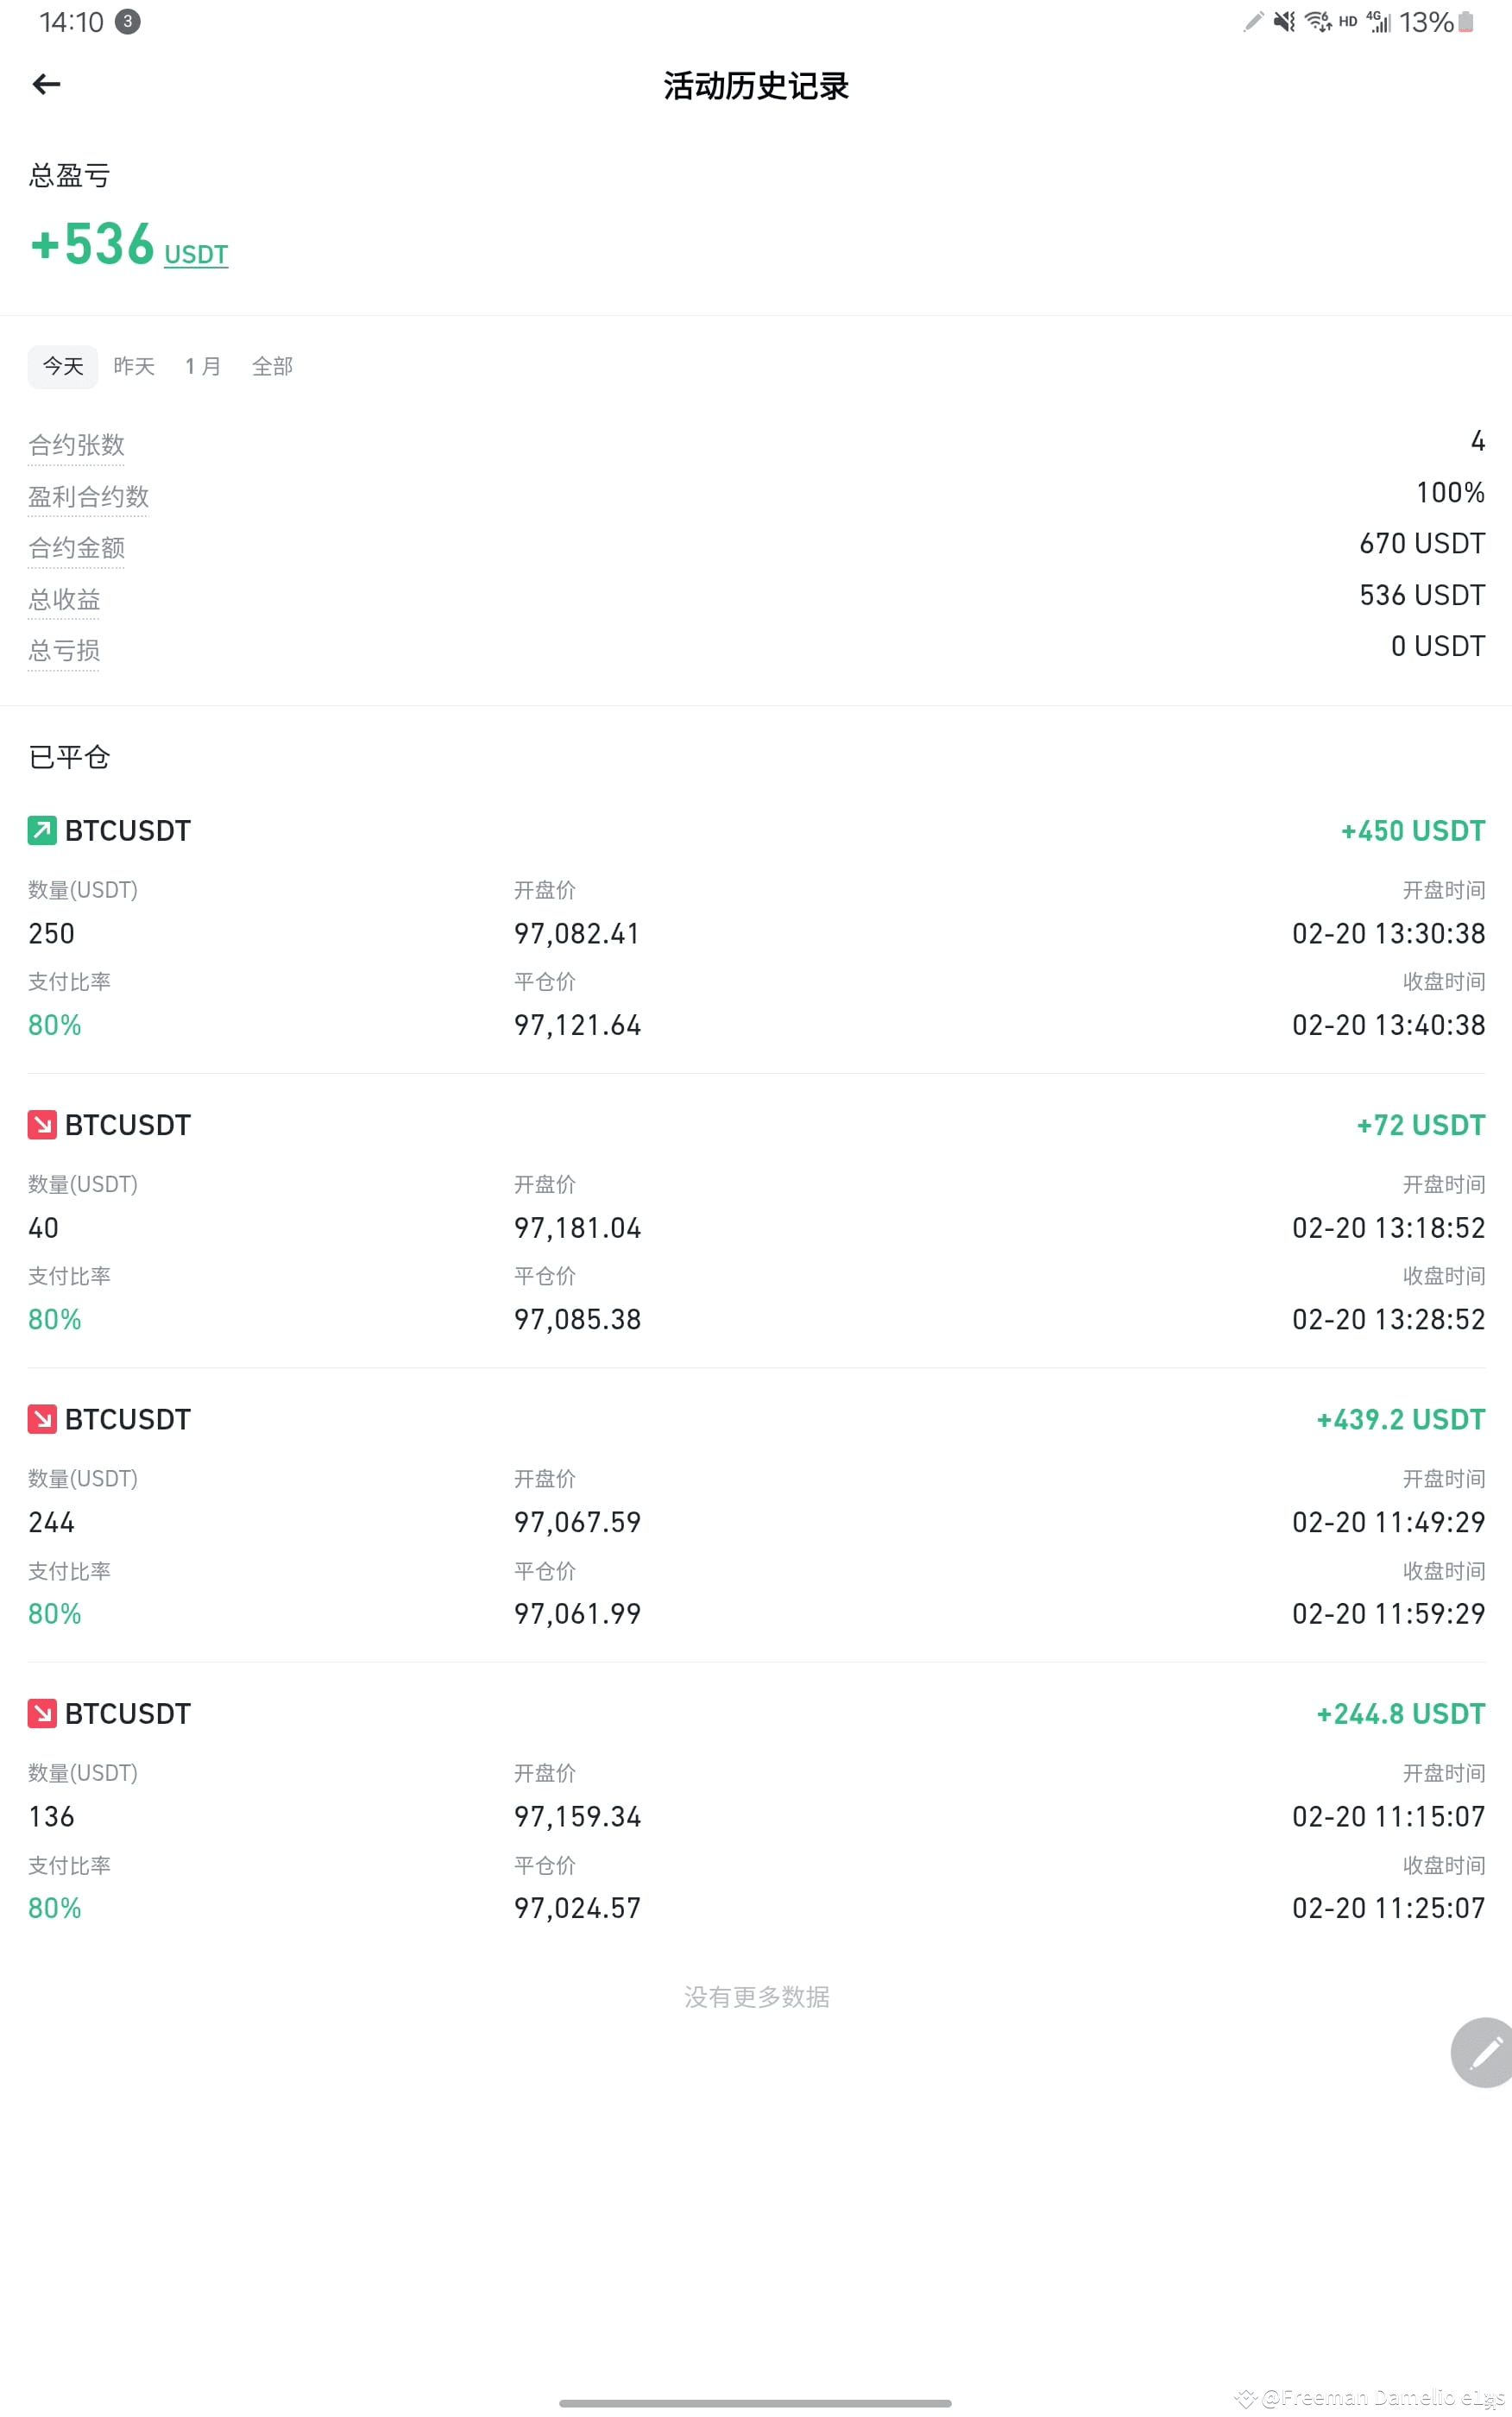Tap red down-arrow icon on +72 USDT trade
Image resolution: width=1512 pixels, height=2417 pixels.
coord(42,1125)
